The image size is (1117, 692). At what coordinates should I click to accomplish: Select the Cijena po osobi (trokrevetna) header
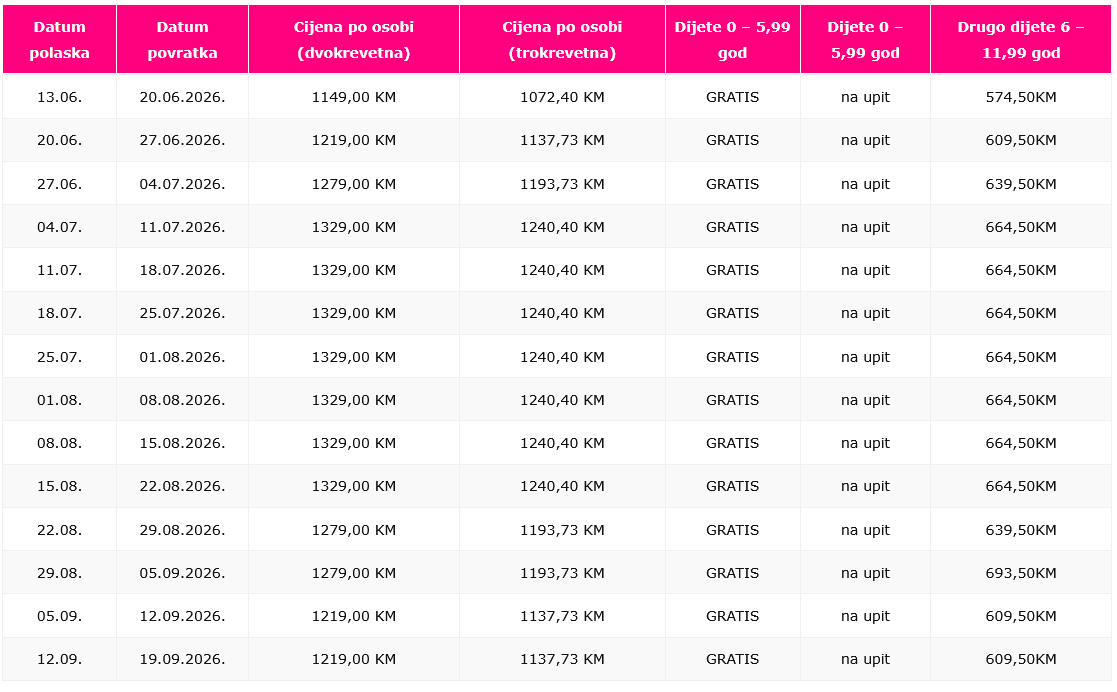tap(562, 40)
